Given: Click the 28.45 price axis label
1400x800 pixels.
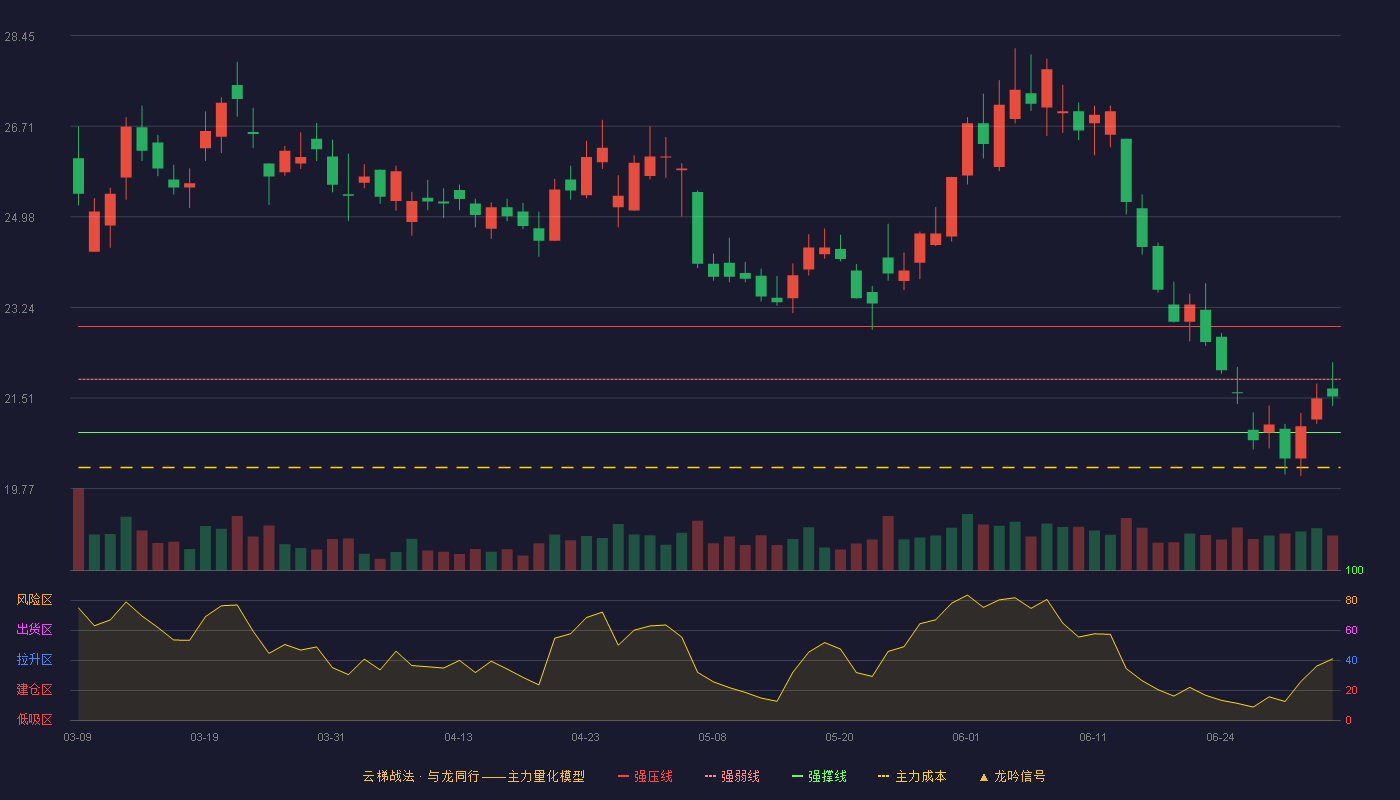Looking at the screenshot, I should 19,37.
